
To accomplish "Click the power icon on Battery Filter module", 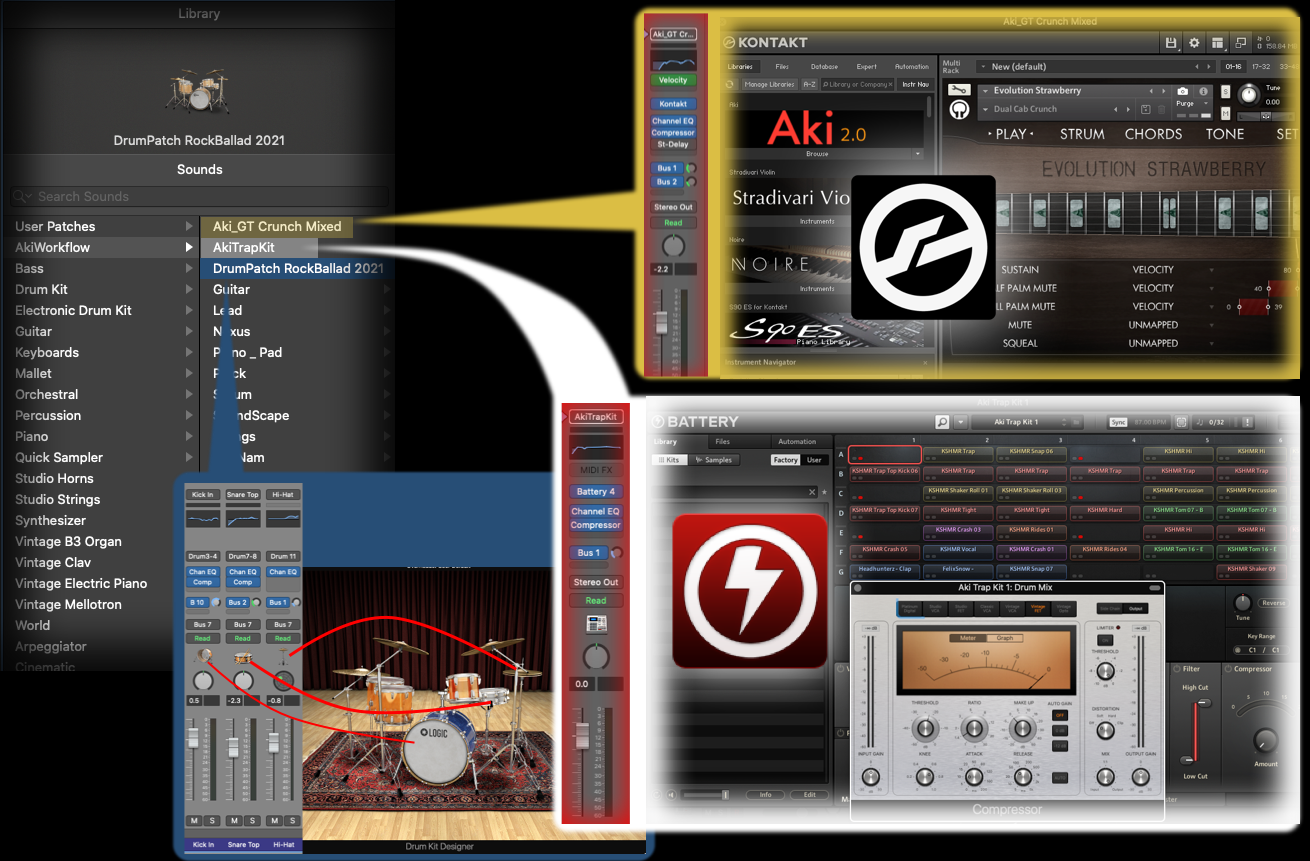I will pyautogui.click(x=1177, y=669).
